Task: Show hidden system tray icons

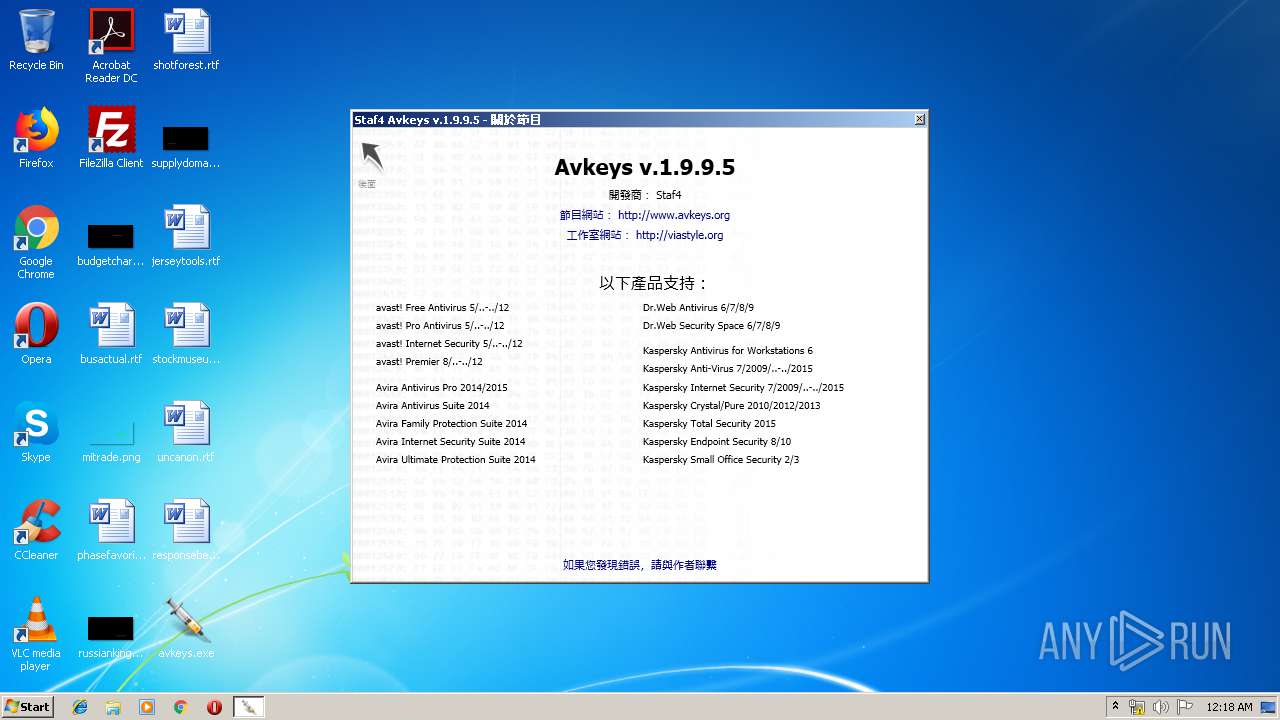Action: click(x=1115, y=707)
